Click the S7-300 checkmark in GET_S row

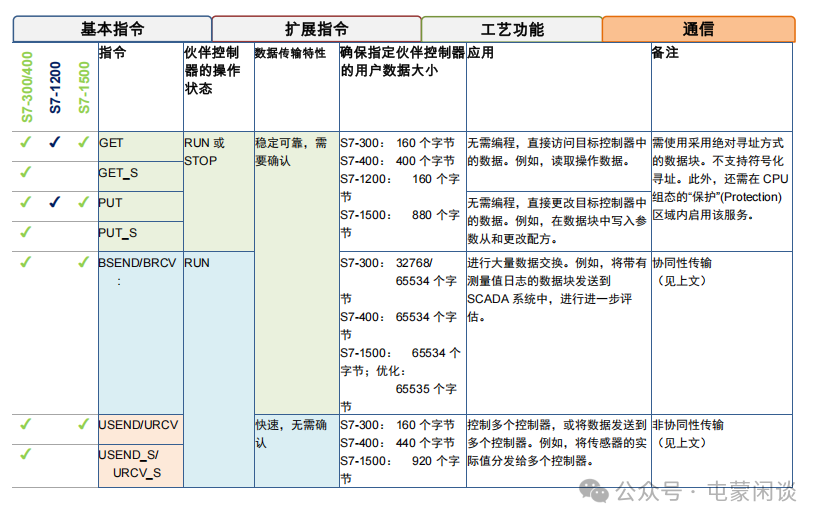[x=26, y=172]
